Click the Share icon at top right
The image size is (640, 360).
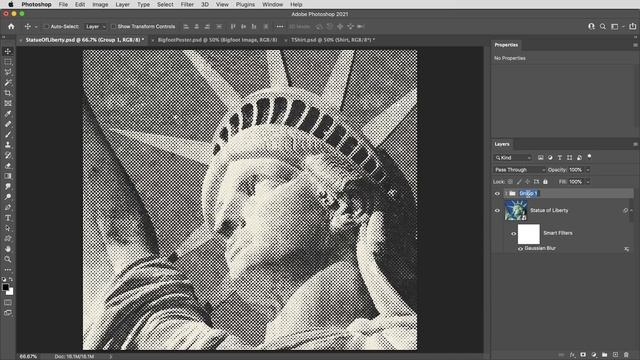click(x=633, y=27)
